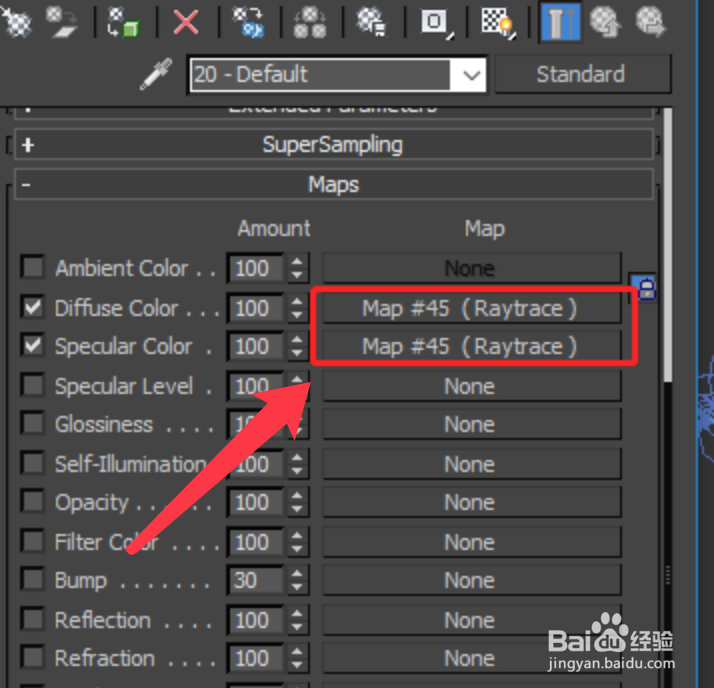Enable Specular Level map checkbox

click(x=33, y=386)
